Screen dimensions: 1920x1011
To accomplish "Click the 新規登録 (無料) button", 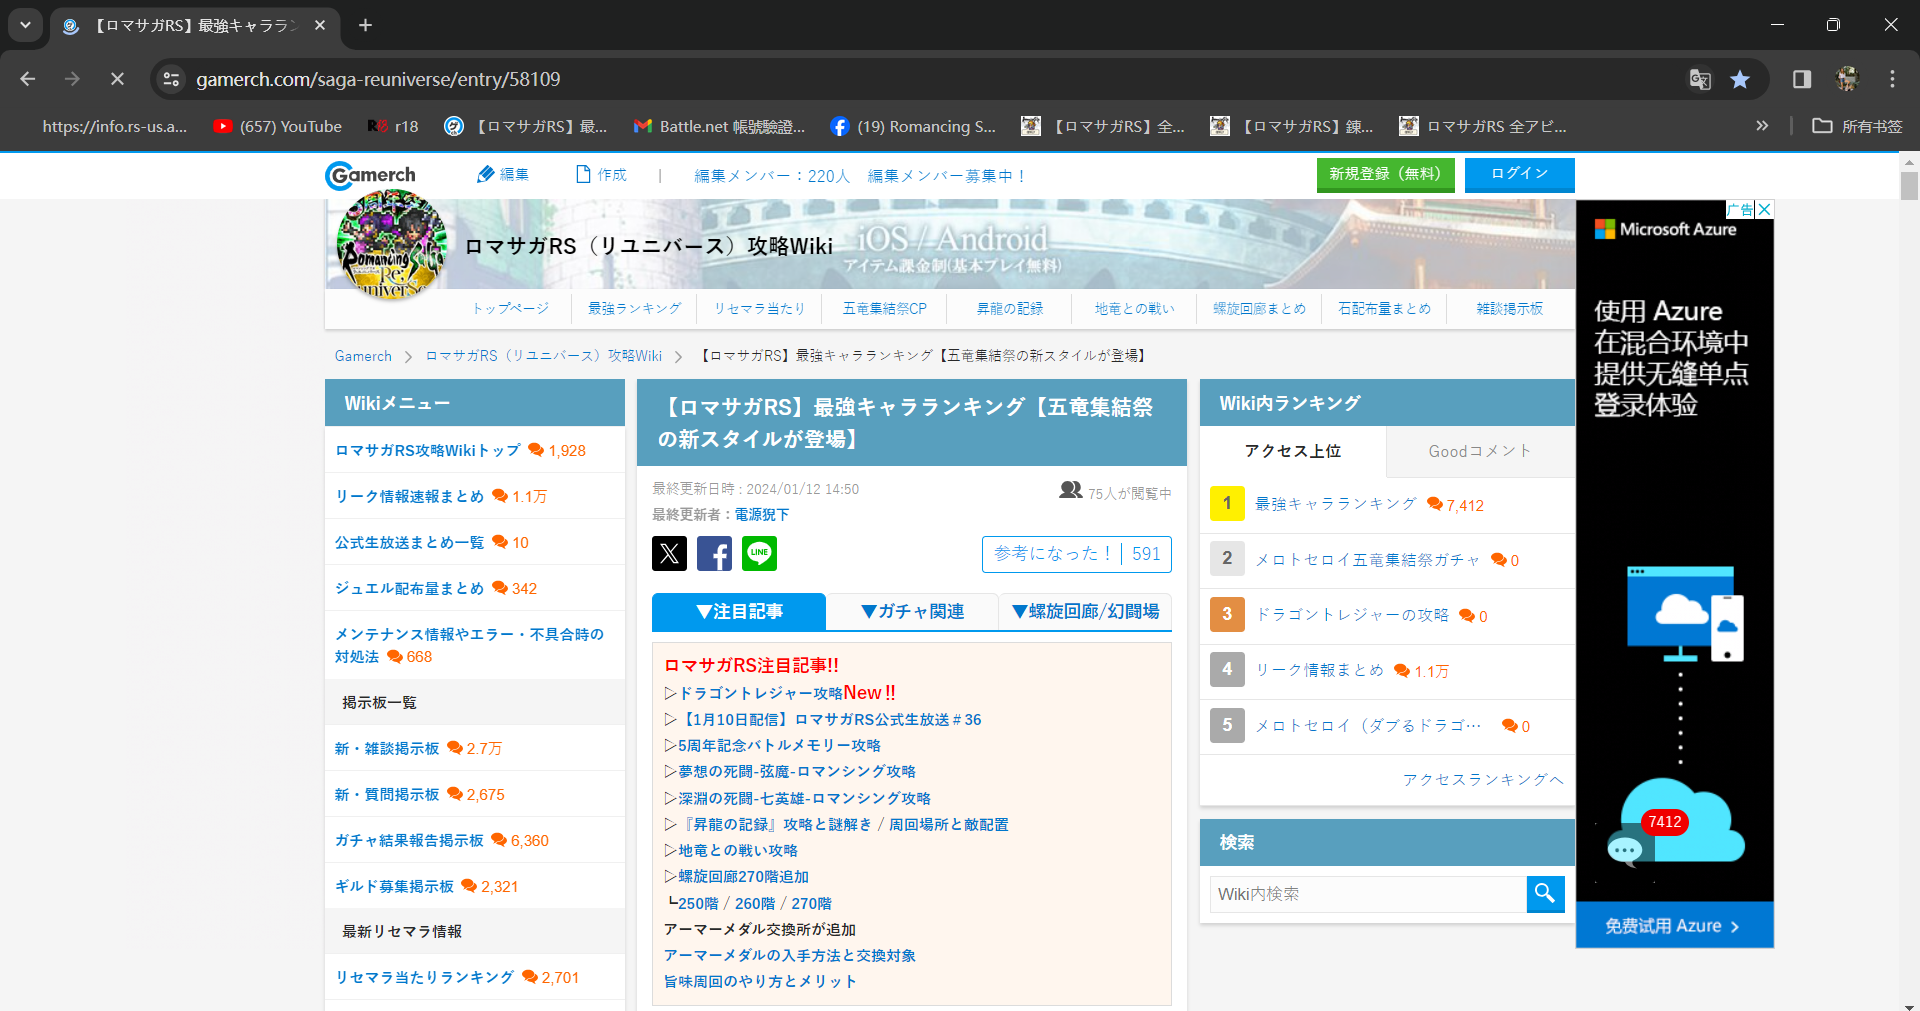I will pyautogui.click(x=1385, y=174).
